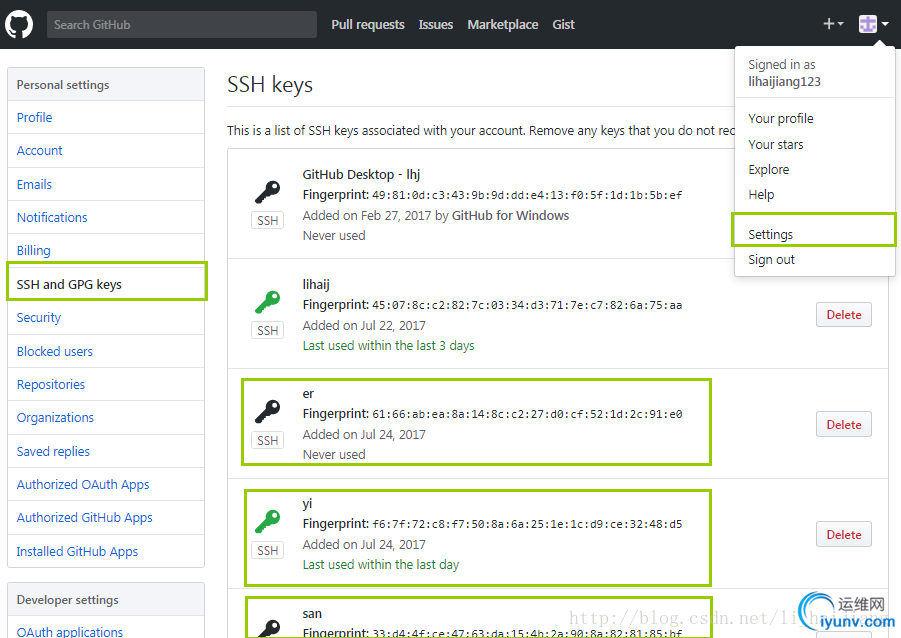Click SSH badge under lihaij key

tap(267, 330)
